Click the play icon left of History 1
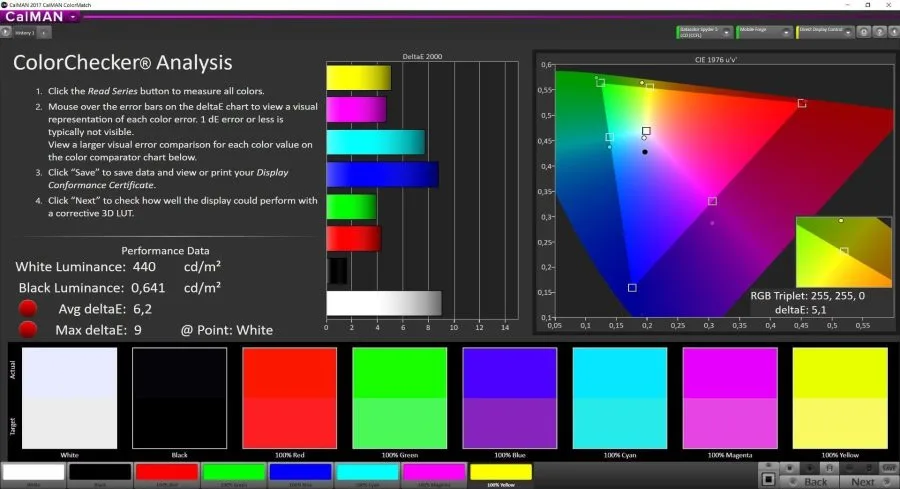 7,32
